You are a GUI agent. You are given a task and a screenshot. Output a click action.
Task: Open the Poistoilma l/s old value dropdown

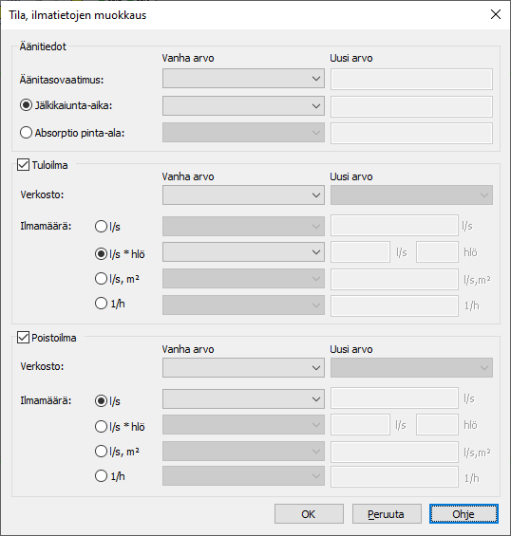(x=243, y=399)
